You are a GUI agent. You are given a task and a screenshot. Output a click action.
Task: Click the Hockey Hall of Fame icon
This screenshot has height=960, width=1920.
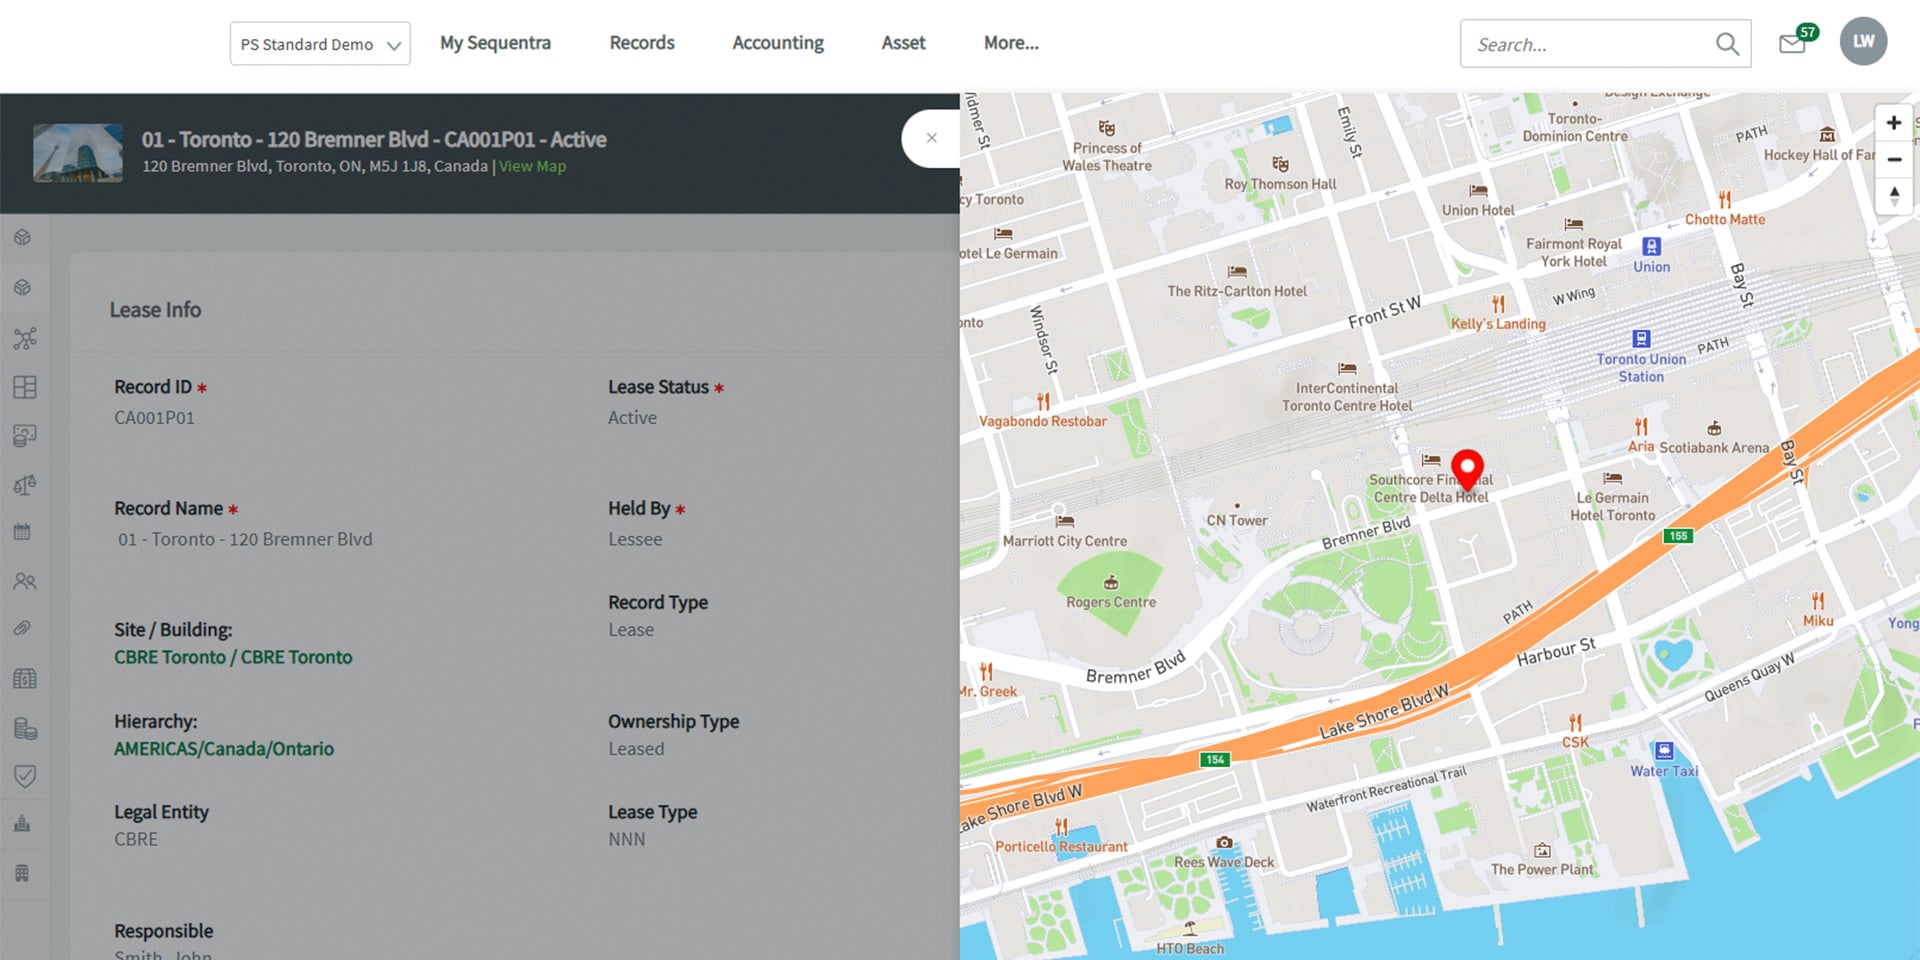click(1827, 135)
